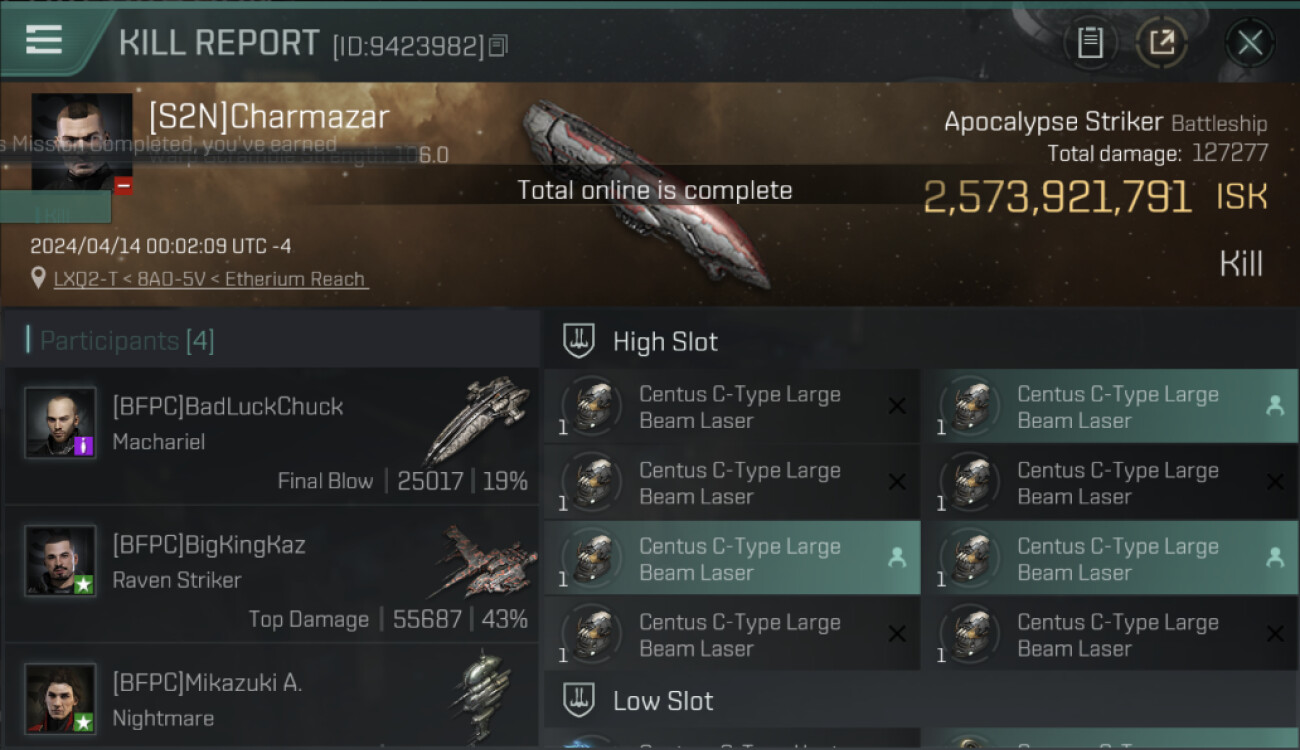The height and width of the screenshot is (750, 1300).
Task: Click the Raven Striker ship icon
Action: pos(484,560)
